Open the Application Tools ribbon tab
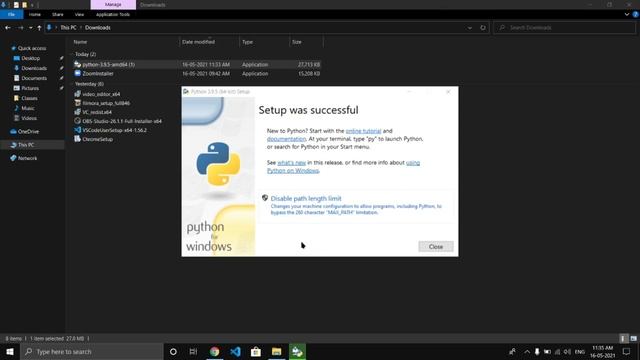This screenshot has width=640, height=360. pyautogui.click(x=113, y=14)
